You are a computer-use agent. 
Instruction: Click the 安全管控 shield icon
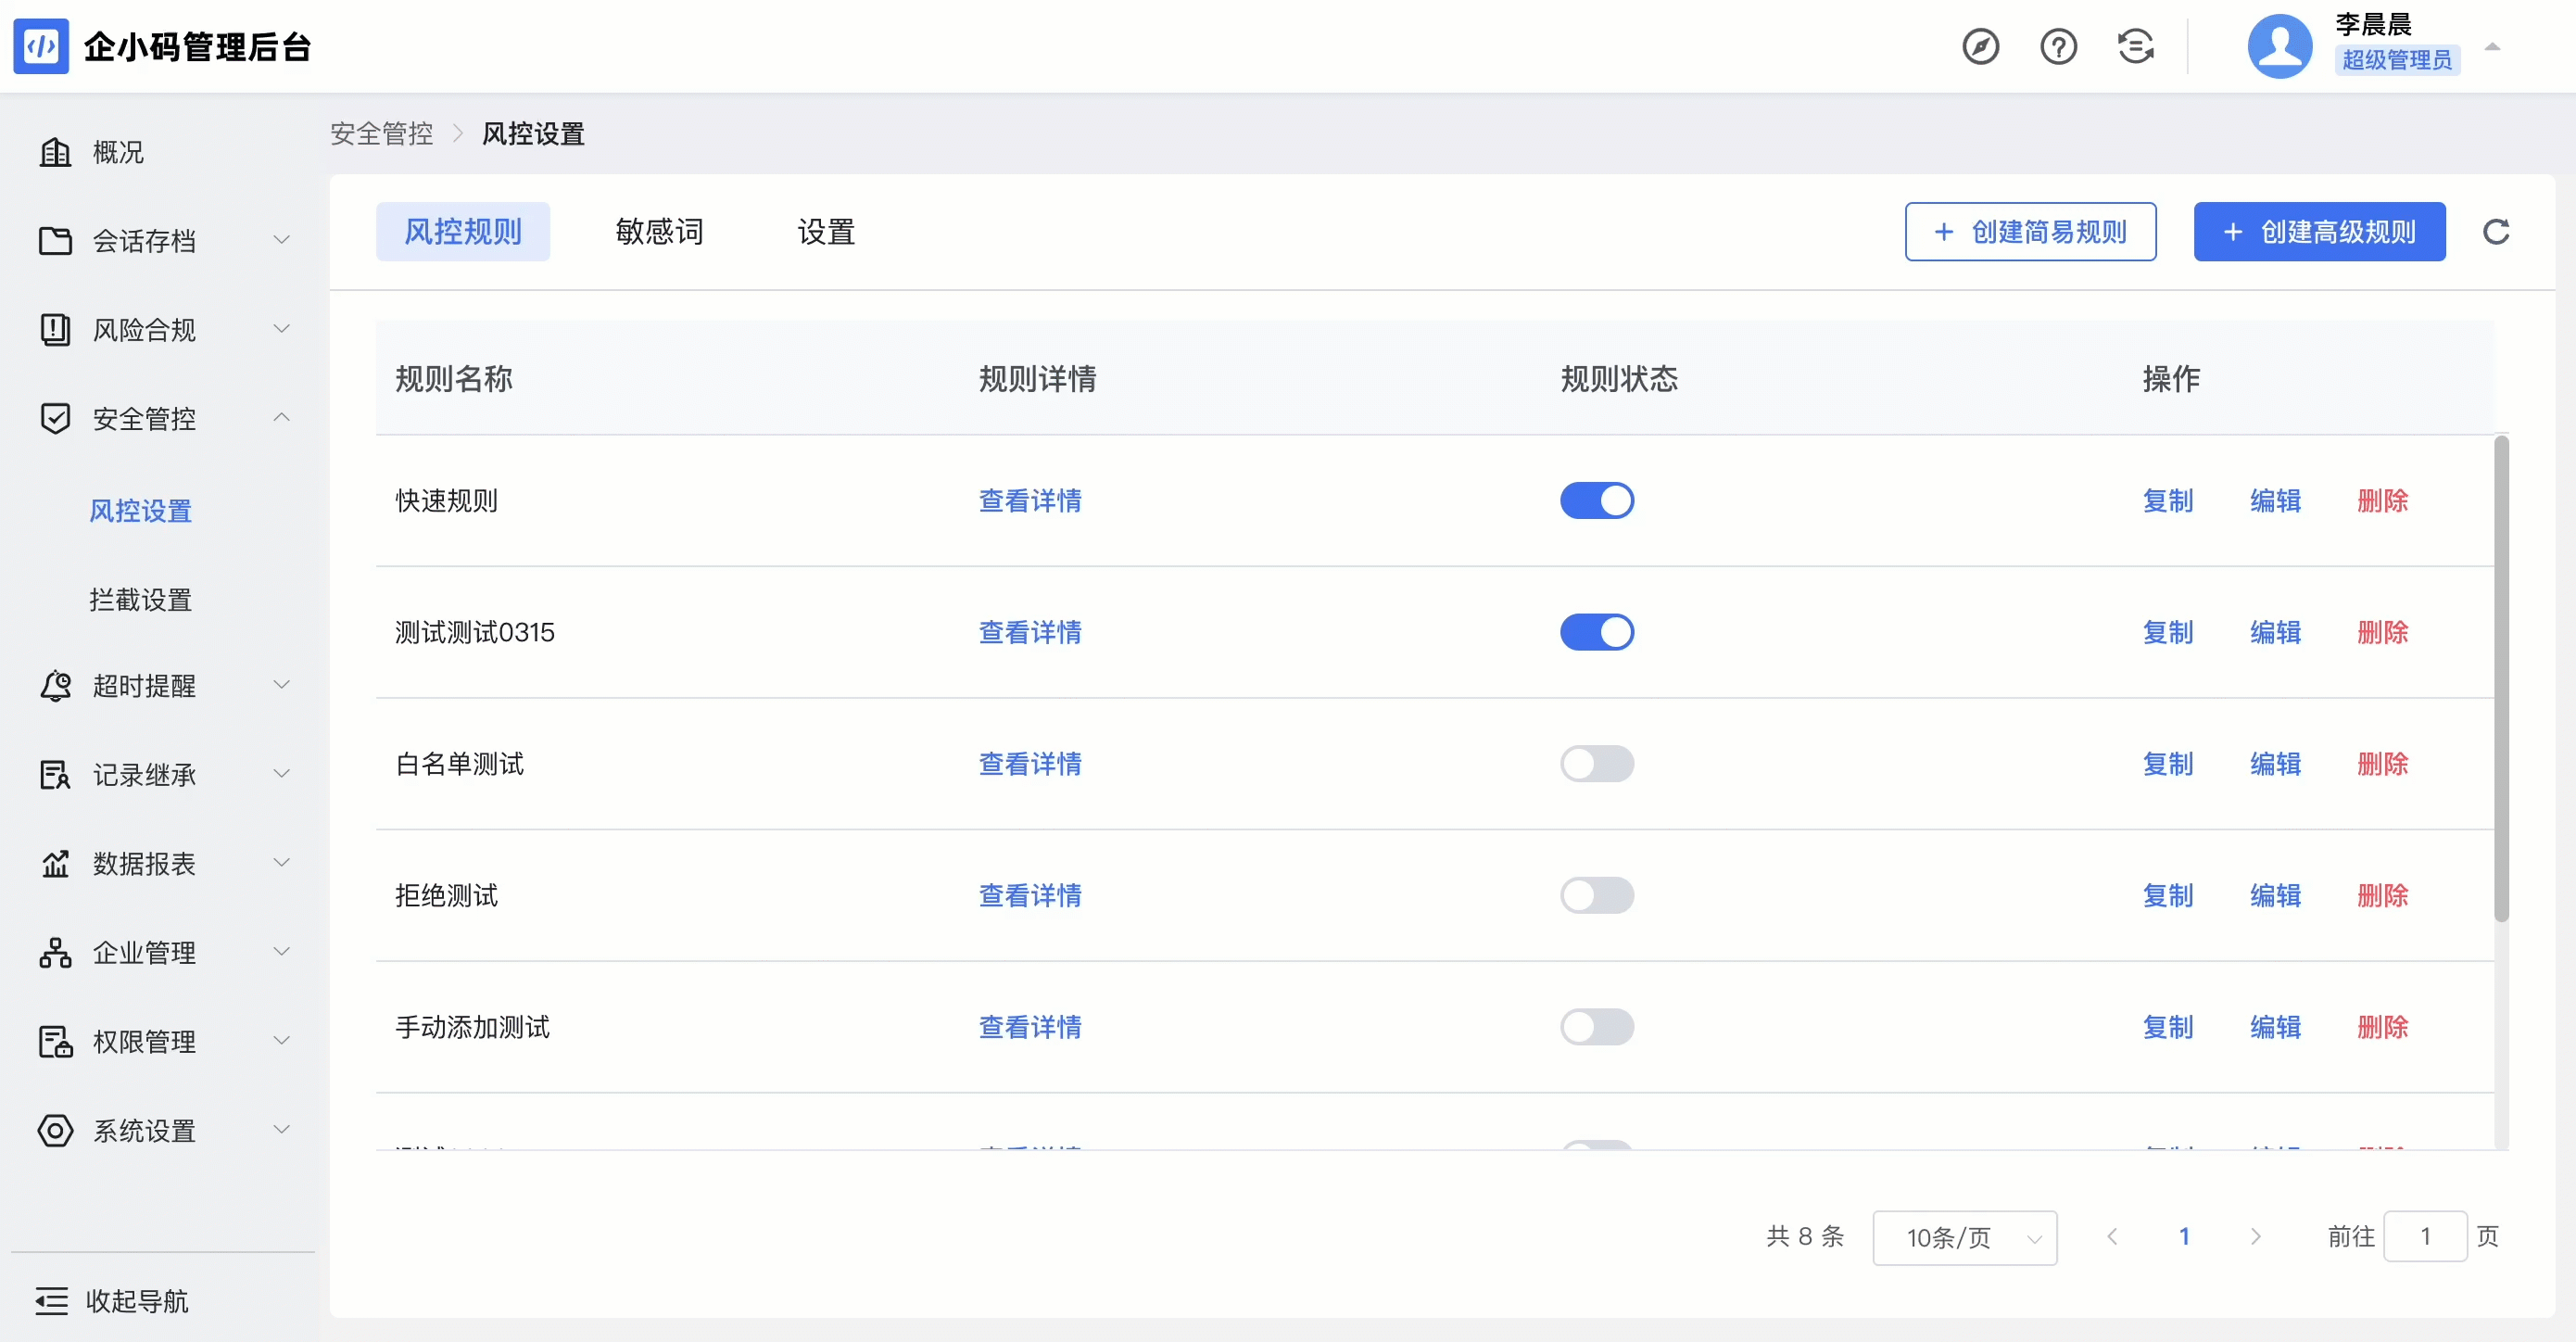tap(55, 418)
